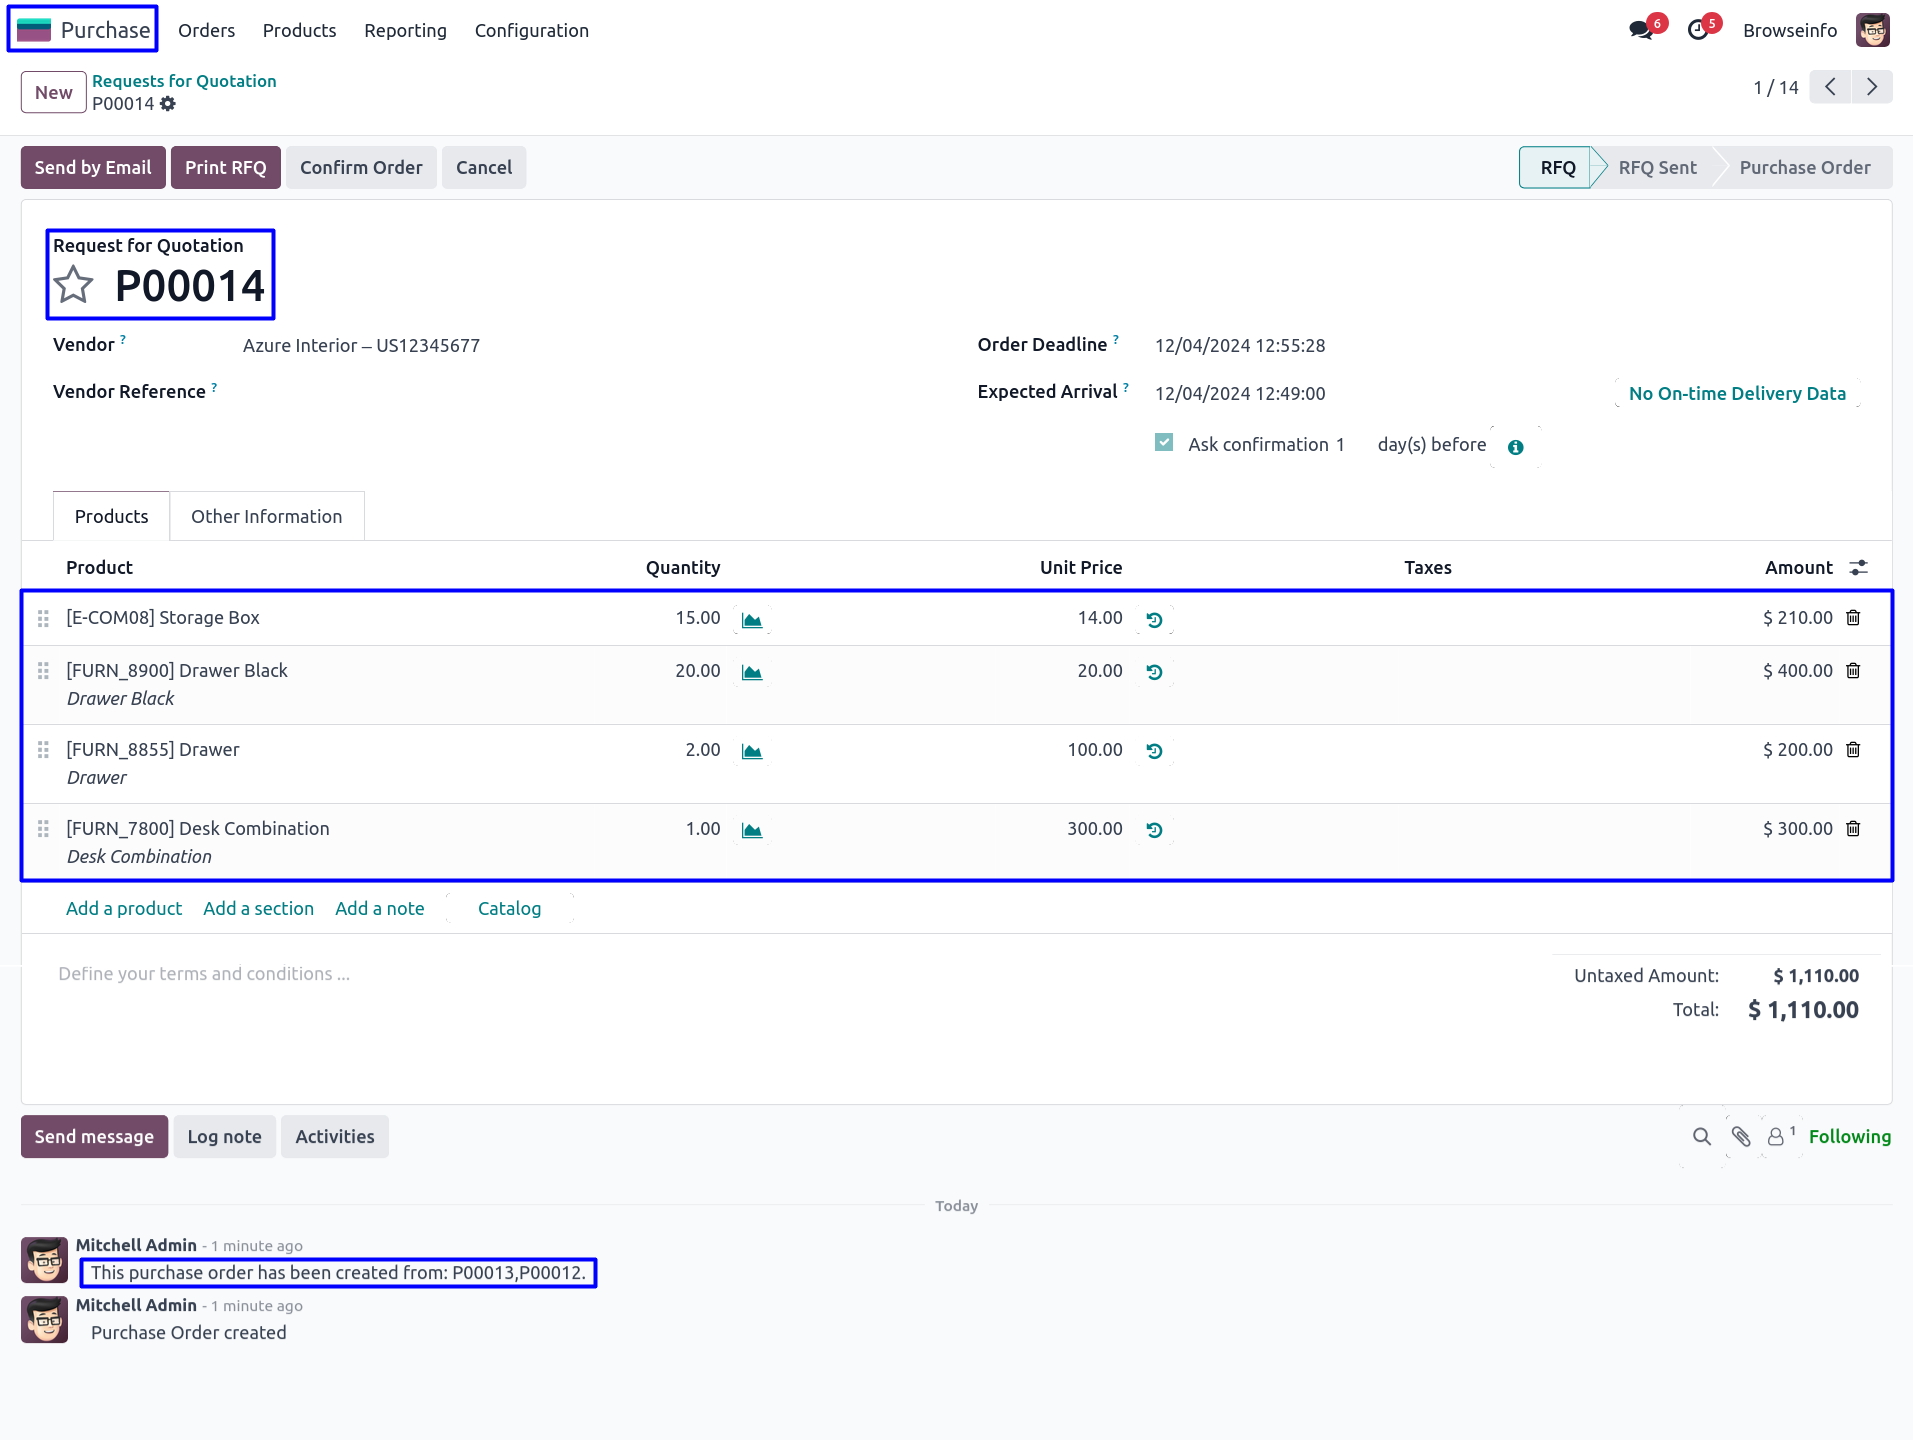The width and height of the screenshot is (1913, 1443).
Task: Click the Add a product link
Action: tap(124, 909)
